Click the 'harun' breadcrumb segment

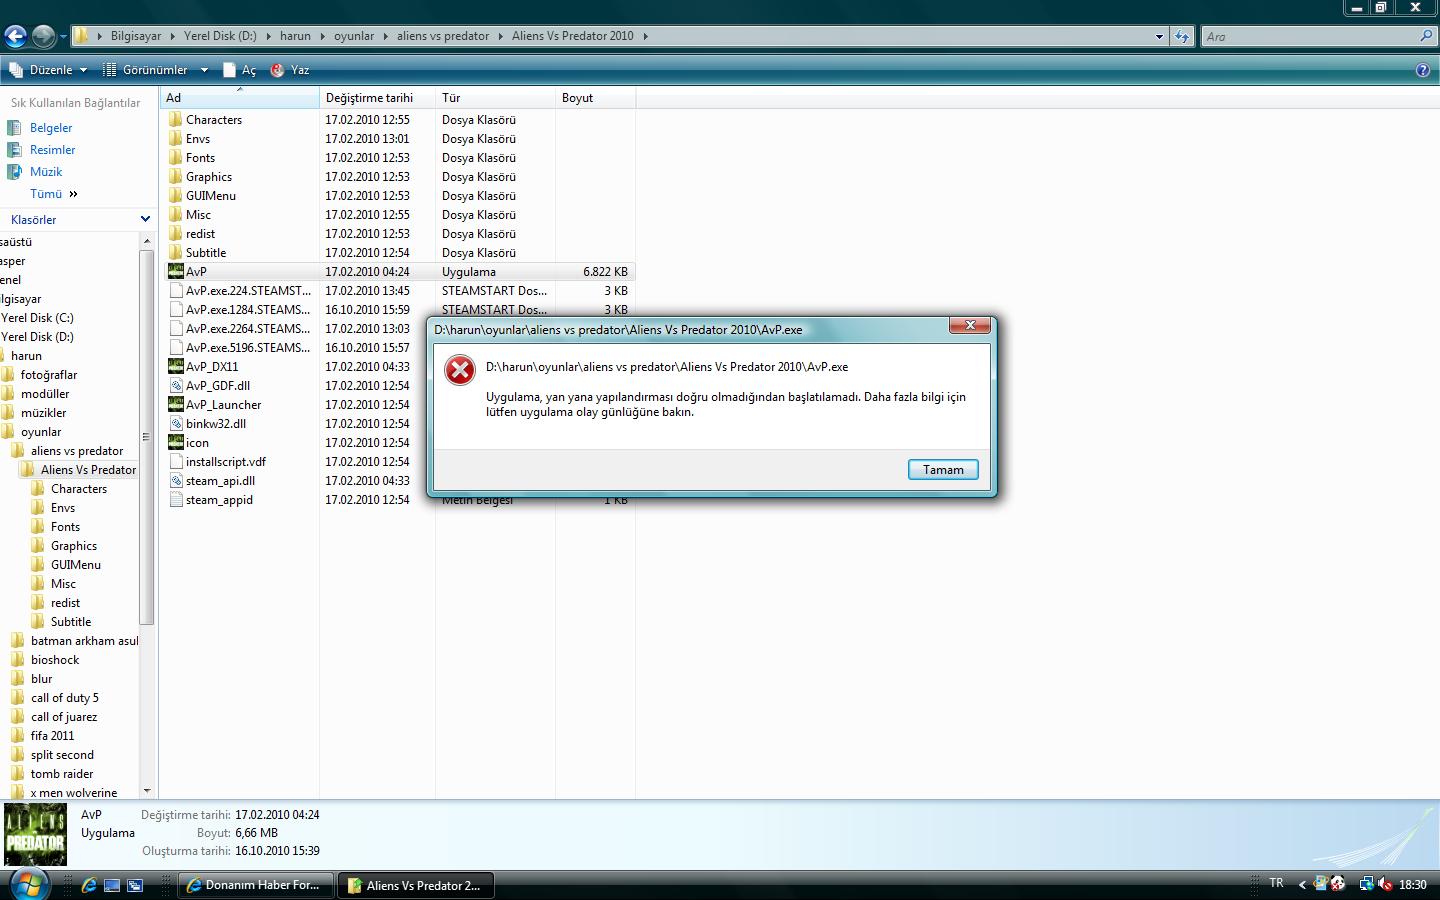(295, 36)
